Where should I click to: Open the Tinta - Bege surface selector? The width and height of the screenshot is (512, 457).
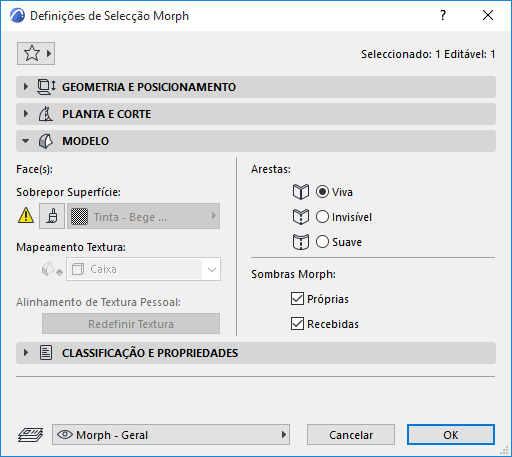tap(143, 216)
